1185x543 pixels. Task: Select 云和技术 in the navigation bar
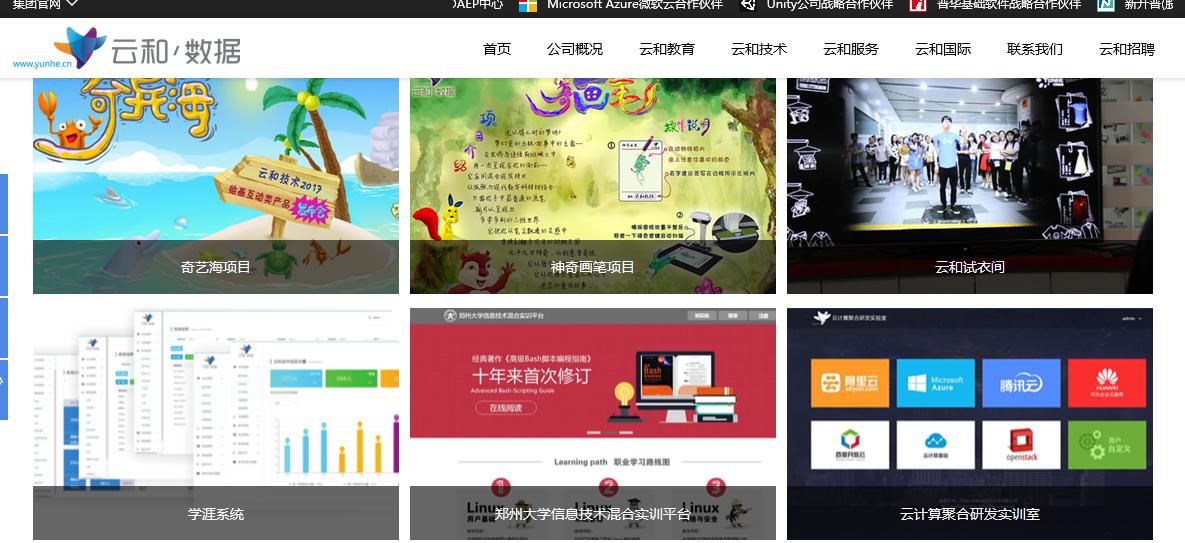759,49
